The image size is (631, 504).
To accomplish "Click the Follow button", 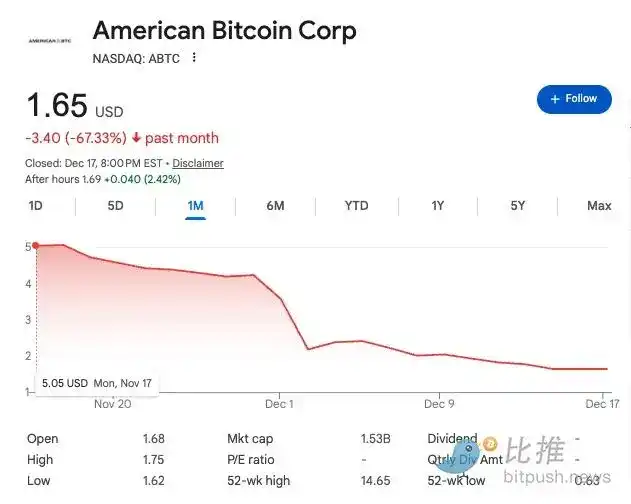I will pos(574,99).
